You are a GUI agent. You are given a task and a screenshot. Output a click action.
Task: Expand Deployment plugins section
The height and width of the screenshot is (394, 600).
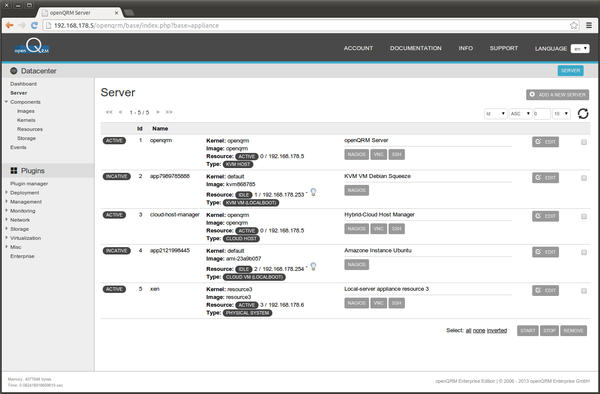[x=7, y=192]
